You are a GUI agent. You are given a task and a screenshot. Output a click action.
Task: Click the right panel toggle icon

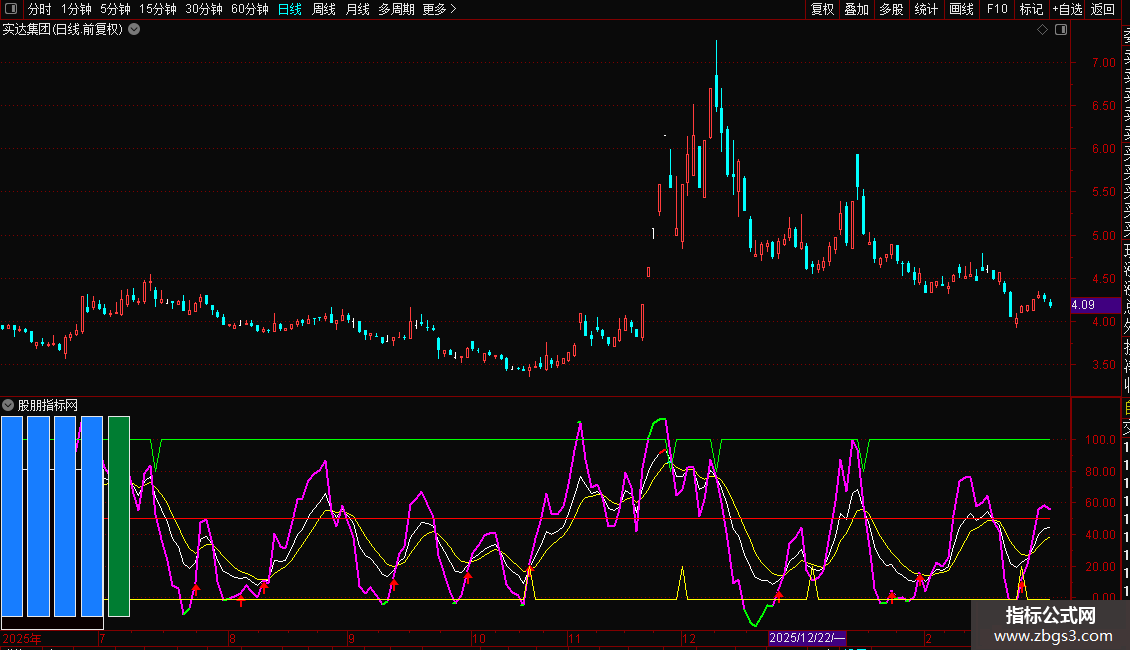click(x=1061, y=30)
